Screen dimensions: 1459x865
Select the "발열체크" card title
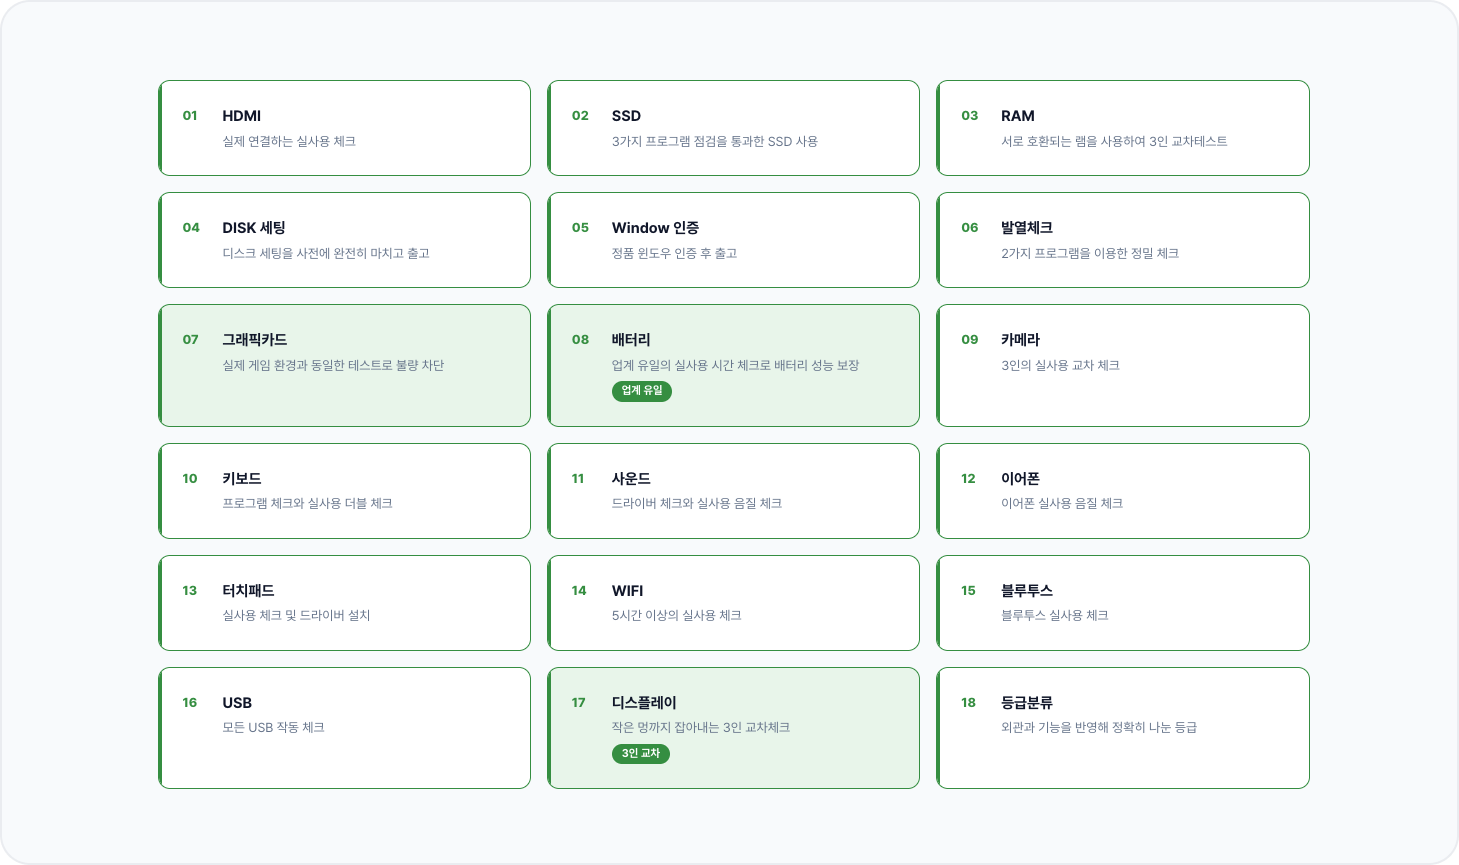tap(1027, 228)
